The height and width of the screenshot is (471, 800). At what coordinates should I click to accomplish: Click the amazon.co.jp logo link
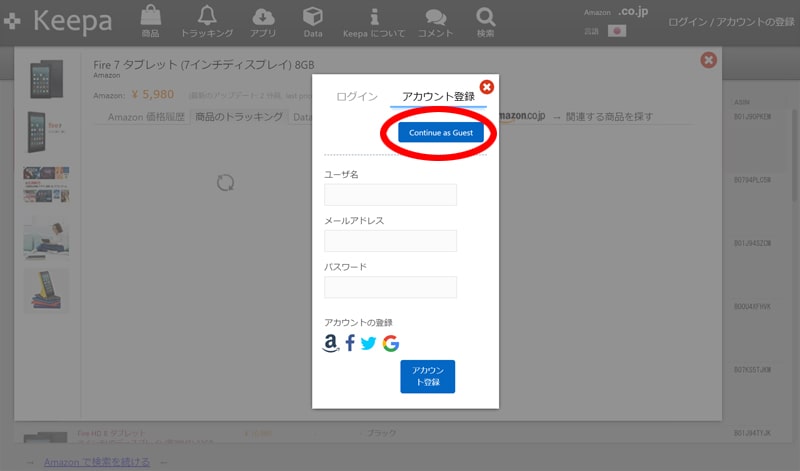click(x=522, y=116)
